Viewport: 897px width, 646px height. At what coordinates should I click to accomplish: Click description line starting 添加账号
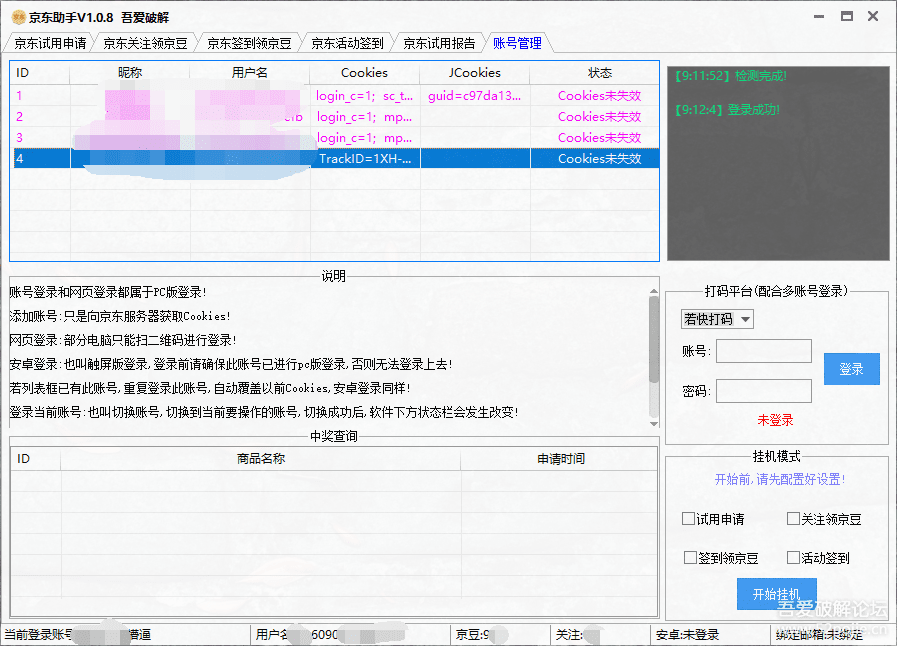click(x=120, y=316)
